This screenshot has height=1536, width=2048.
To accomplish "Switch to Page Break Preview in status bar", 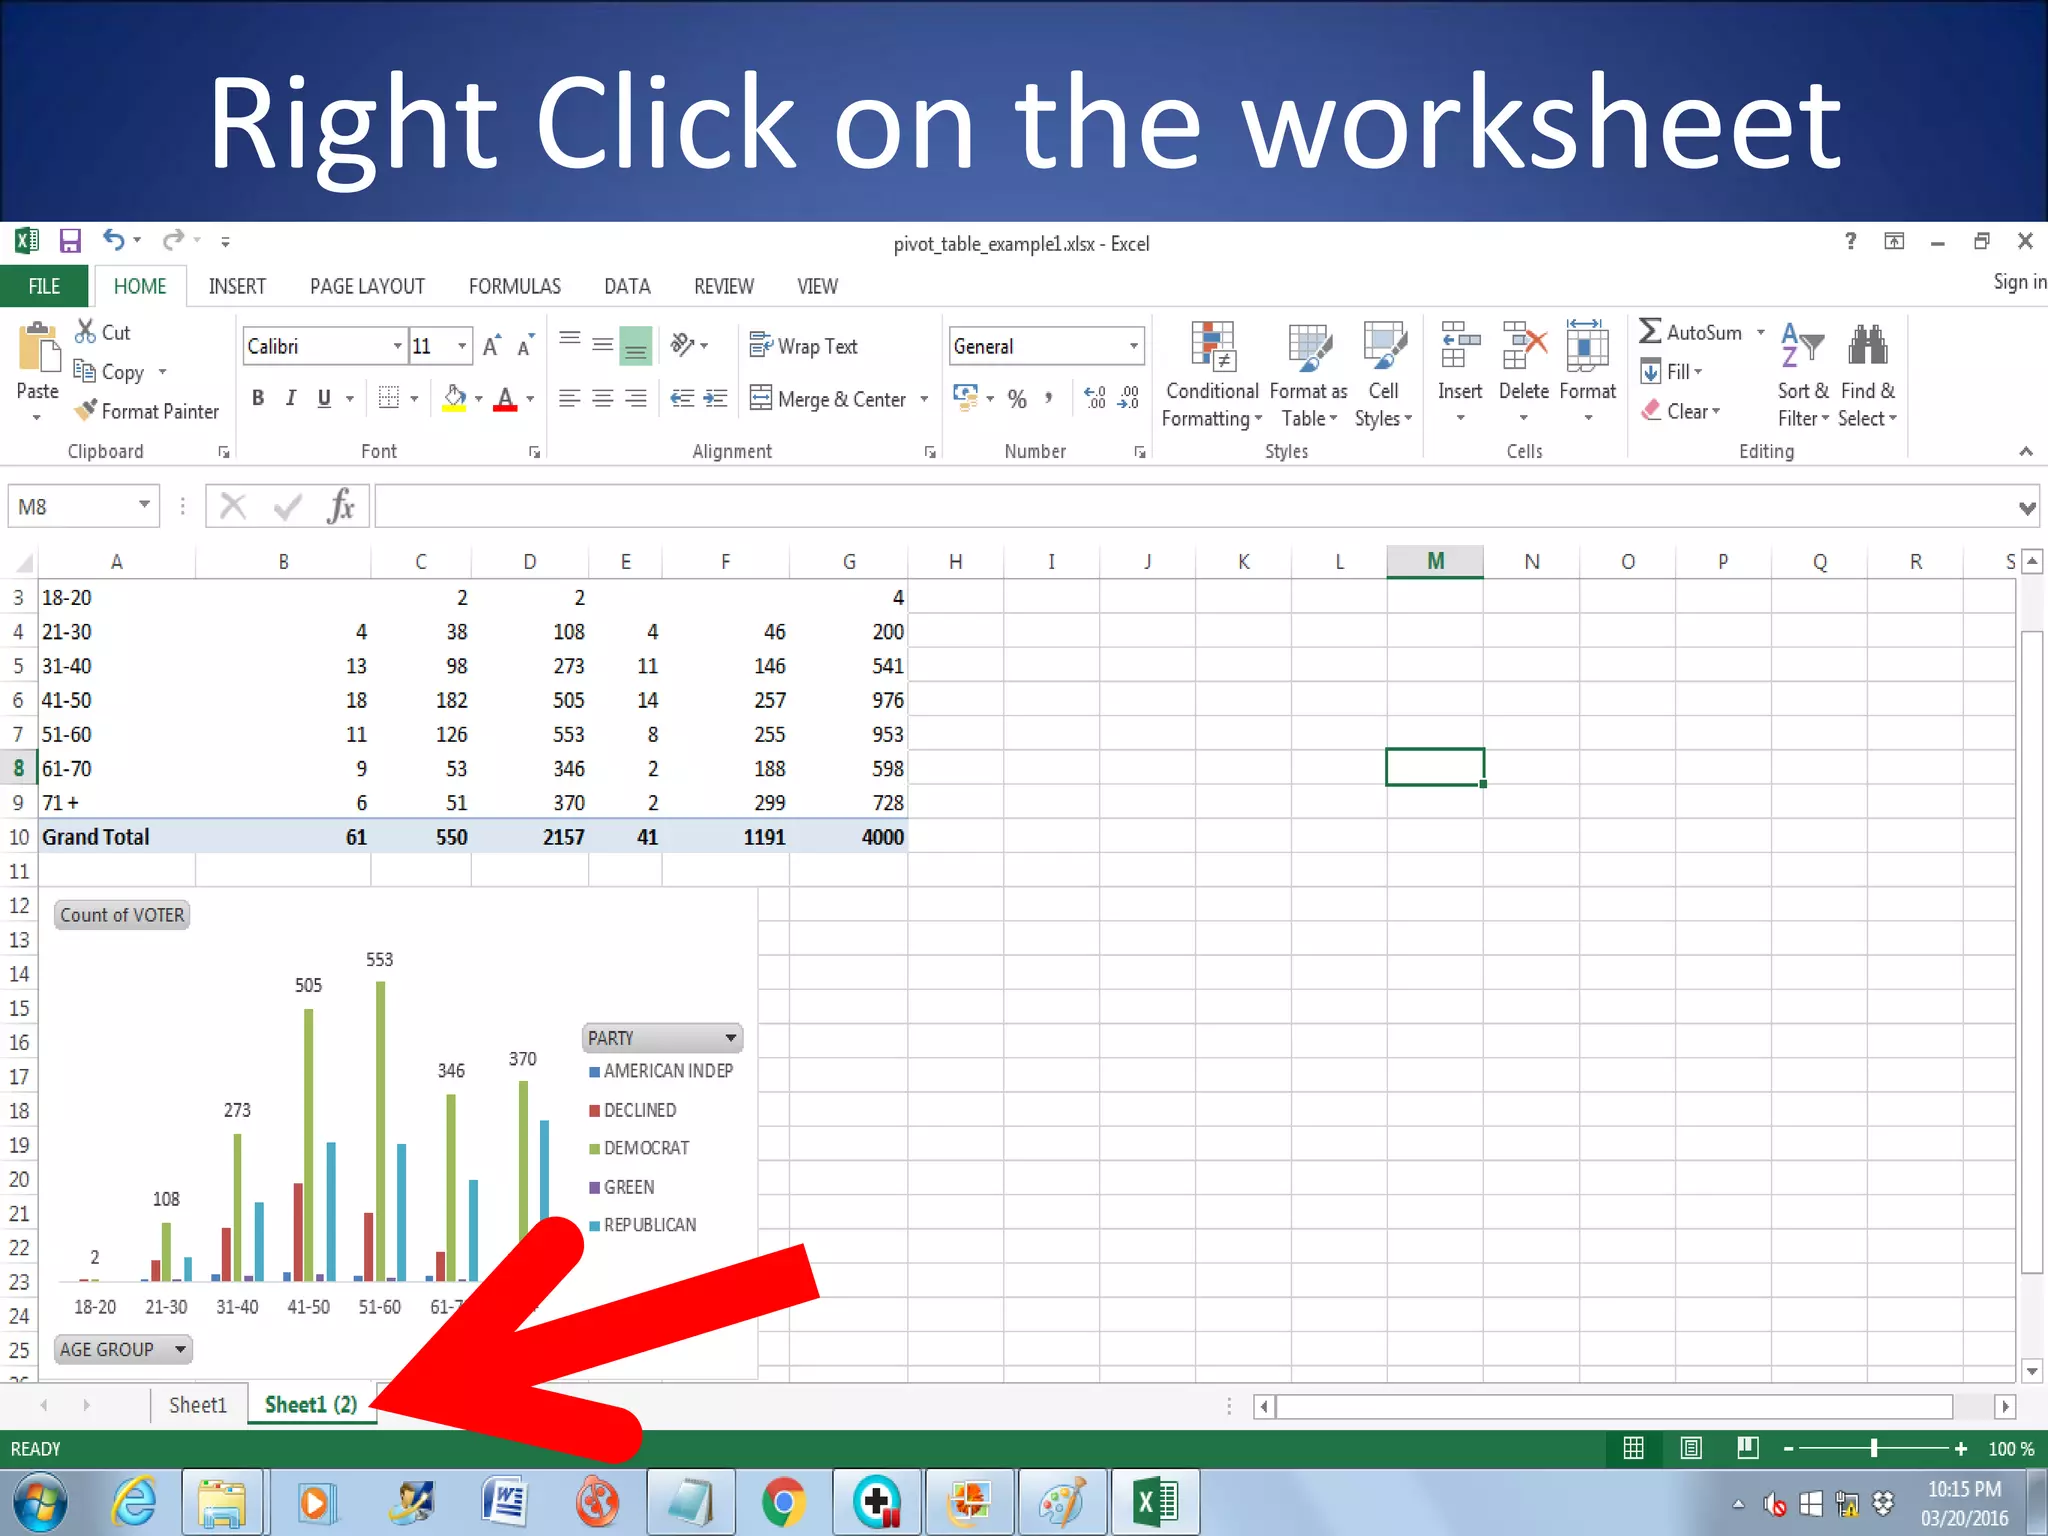I will (1748, 1448).
